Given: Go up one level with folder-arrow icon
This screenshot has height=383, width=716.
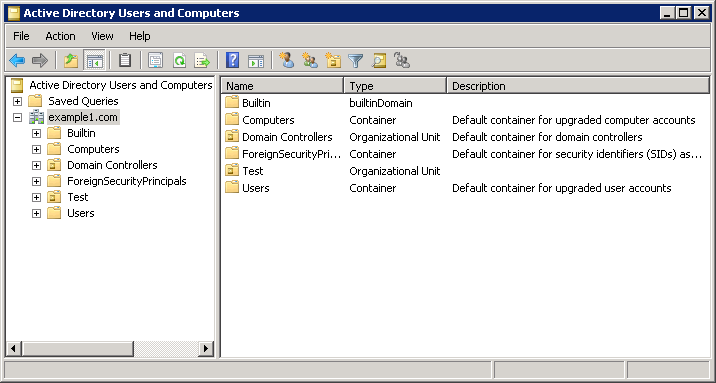Looking at the screenshot, I should click(71, 60).
